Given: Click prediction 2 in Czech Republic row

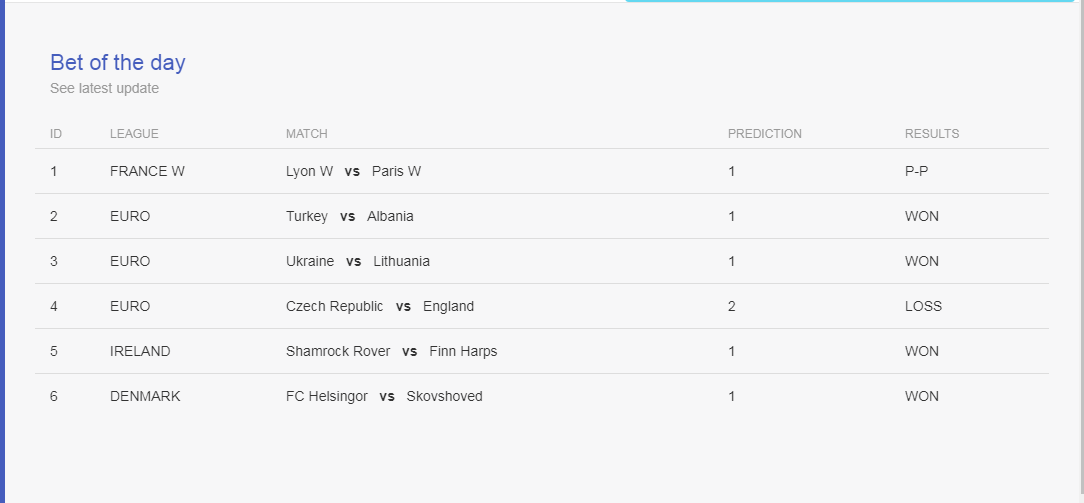Looking at the screenshot, I should [x=731, y=306].
